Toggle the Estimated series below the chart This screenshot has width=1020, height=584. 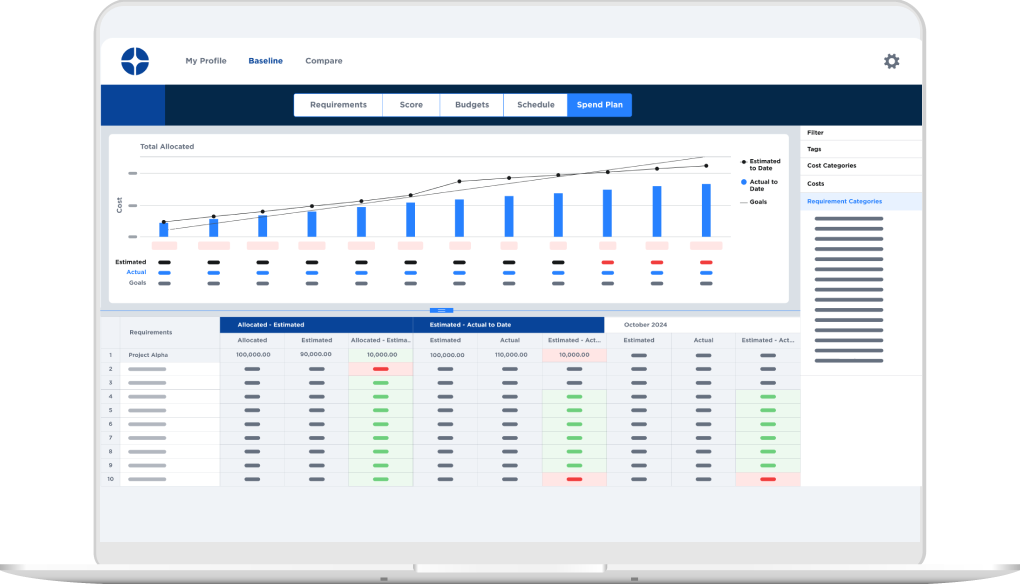pos(130,262)
